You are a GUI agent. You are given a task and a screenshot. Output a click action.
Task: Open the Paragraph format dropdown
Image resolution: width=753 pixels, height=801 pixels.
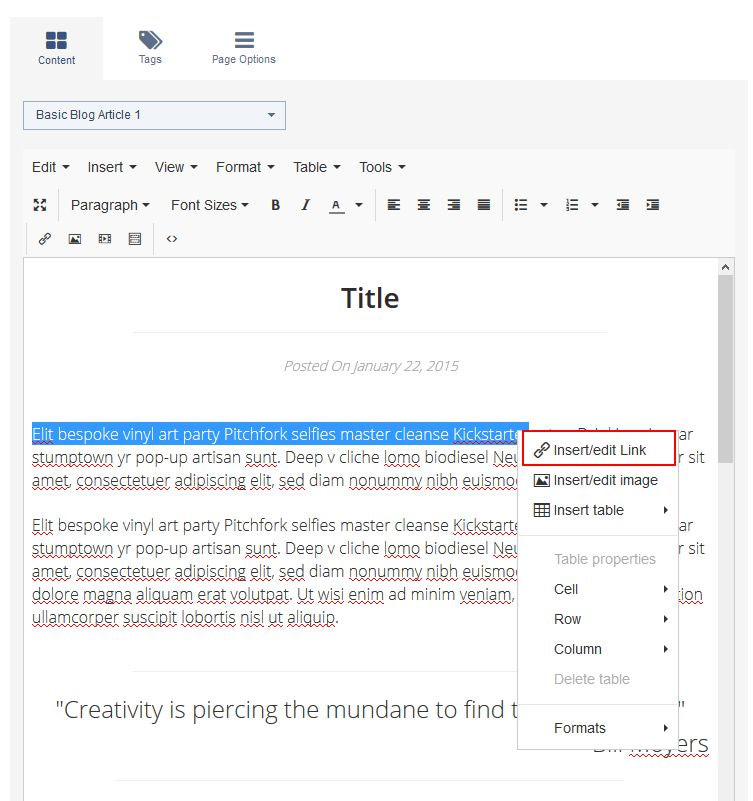pyautogui.click(x=110, y=205)
